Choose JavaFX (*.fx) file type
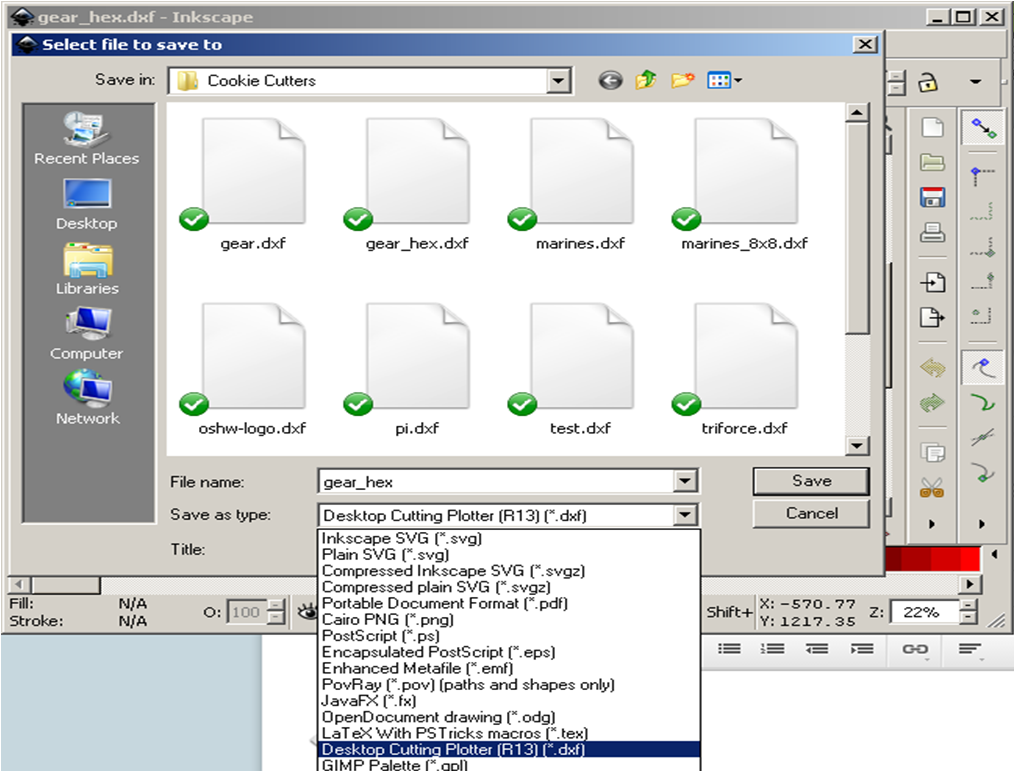This screenshot has height=772, width=1015. coord(509,700)
